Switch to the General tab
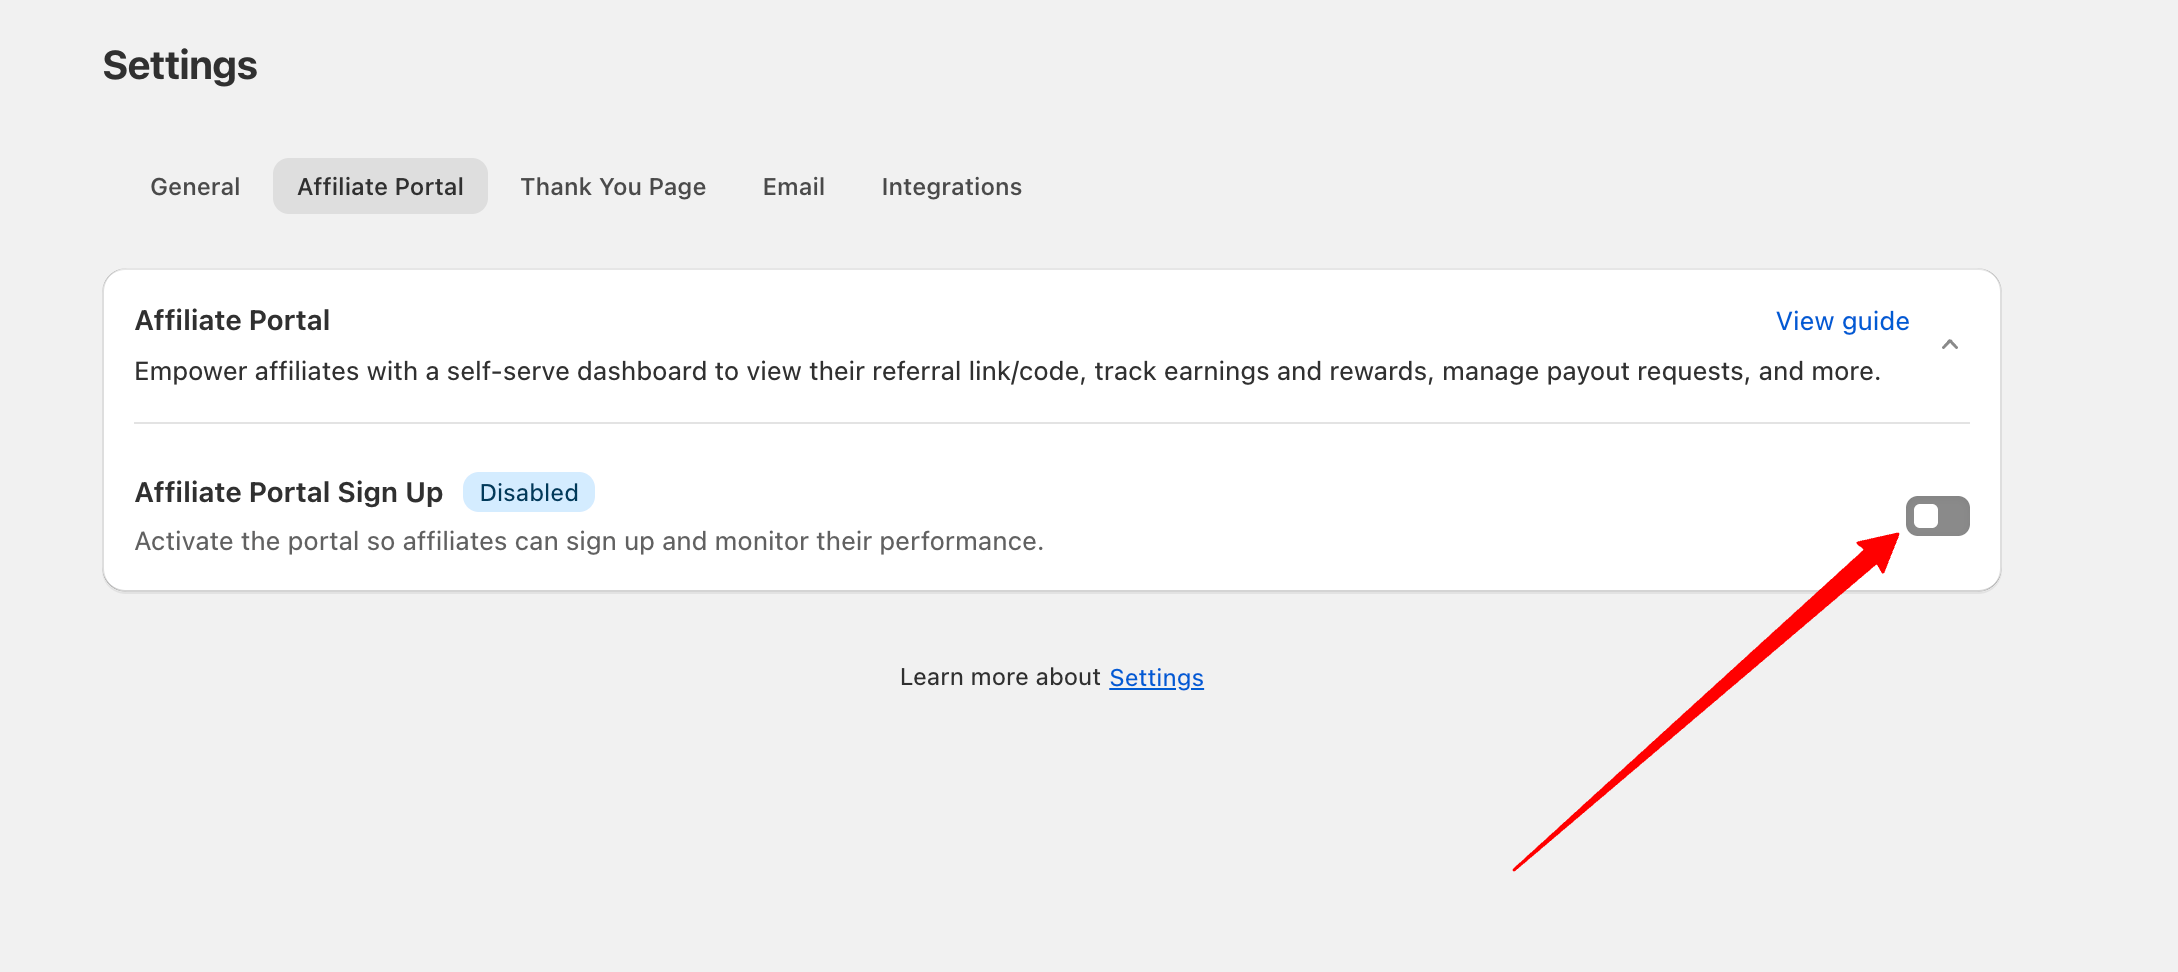This screenshot has width=2178, height=972. (x=195, y=187)
